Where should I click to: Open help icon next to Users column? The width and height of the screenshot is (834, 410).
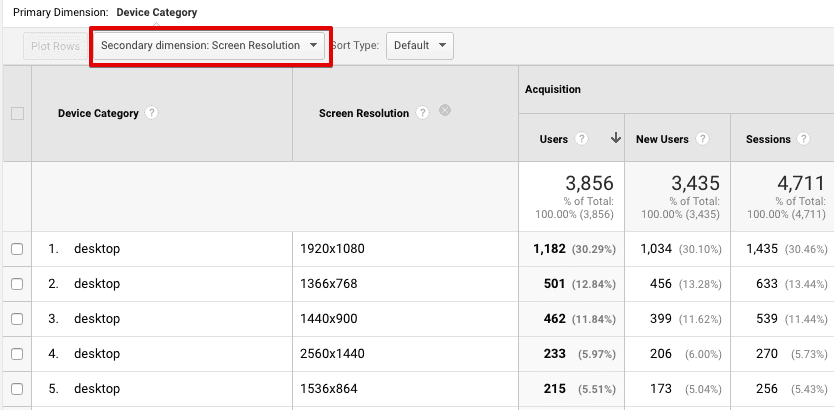pos(582,139)
